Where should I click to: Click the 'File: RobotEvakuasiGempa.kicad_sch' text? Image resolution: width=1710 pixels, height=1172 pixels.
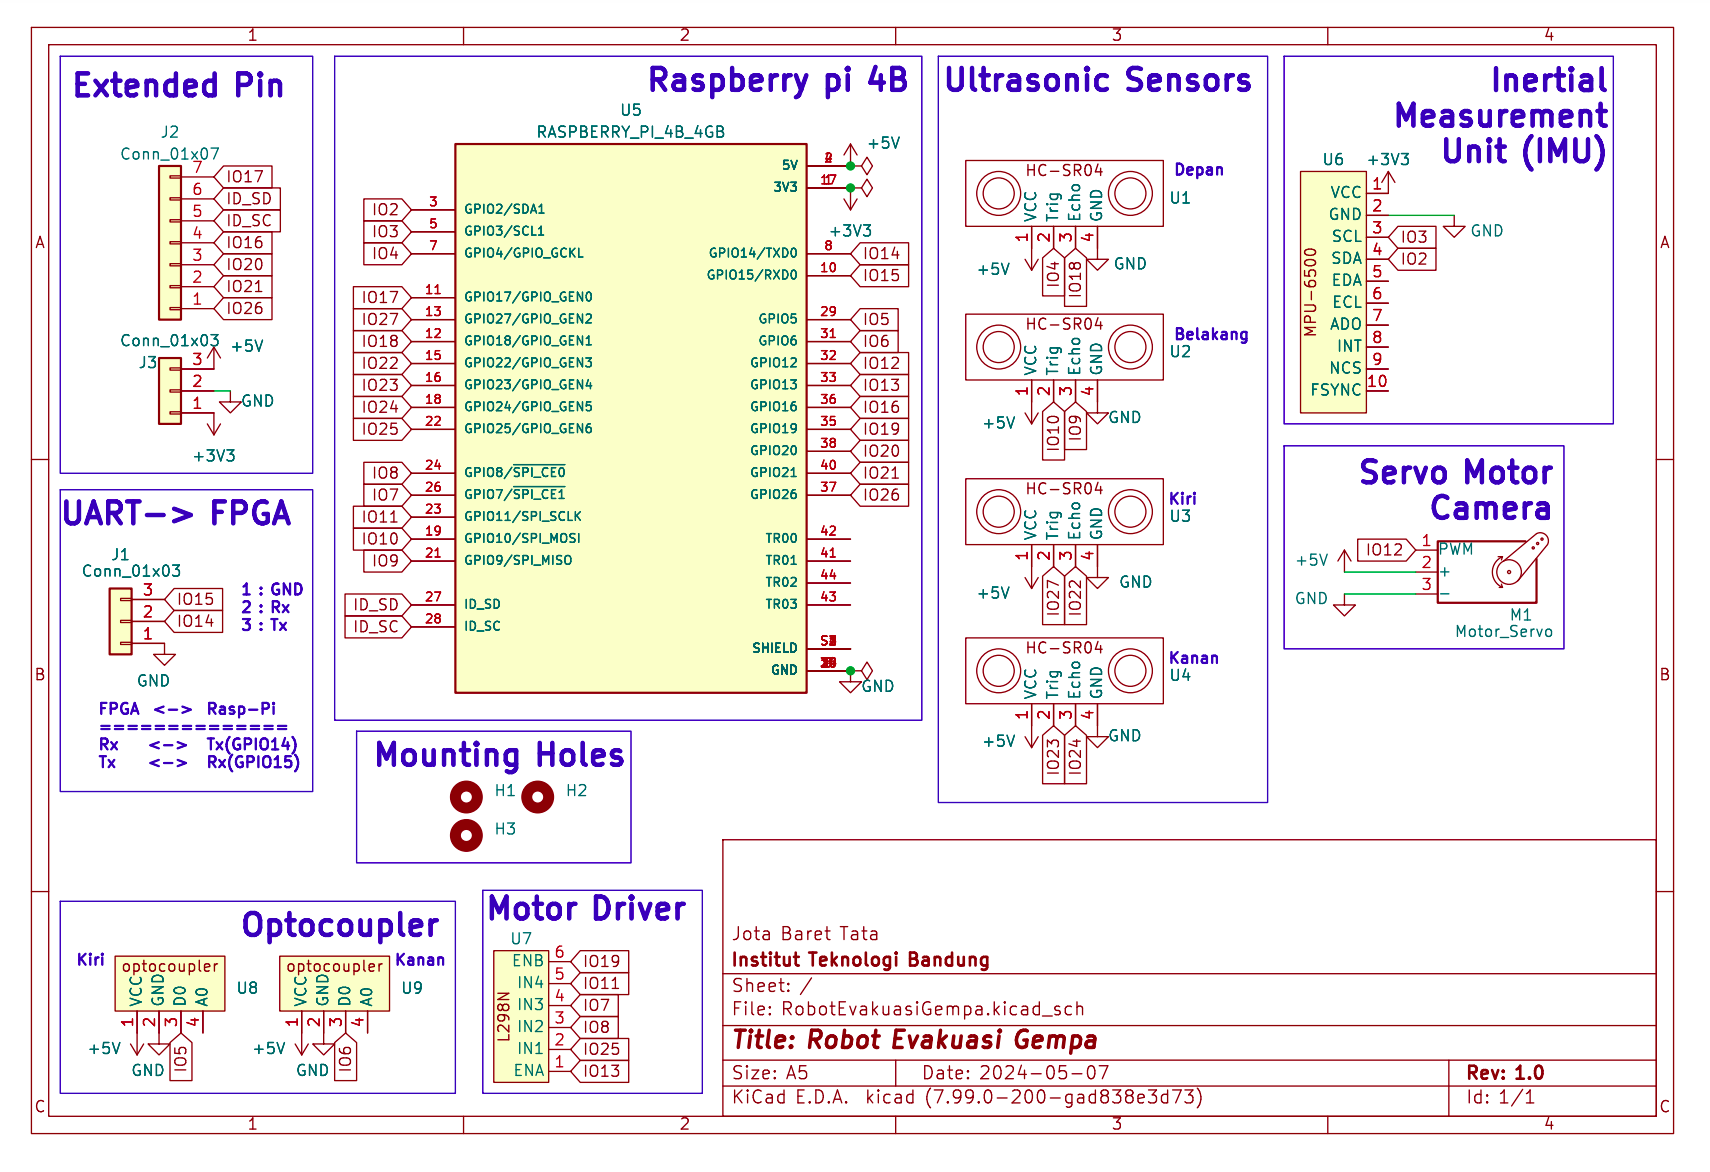click(908, 1009)
